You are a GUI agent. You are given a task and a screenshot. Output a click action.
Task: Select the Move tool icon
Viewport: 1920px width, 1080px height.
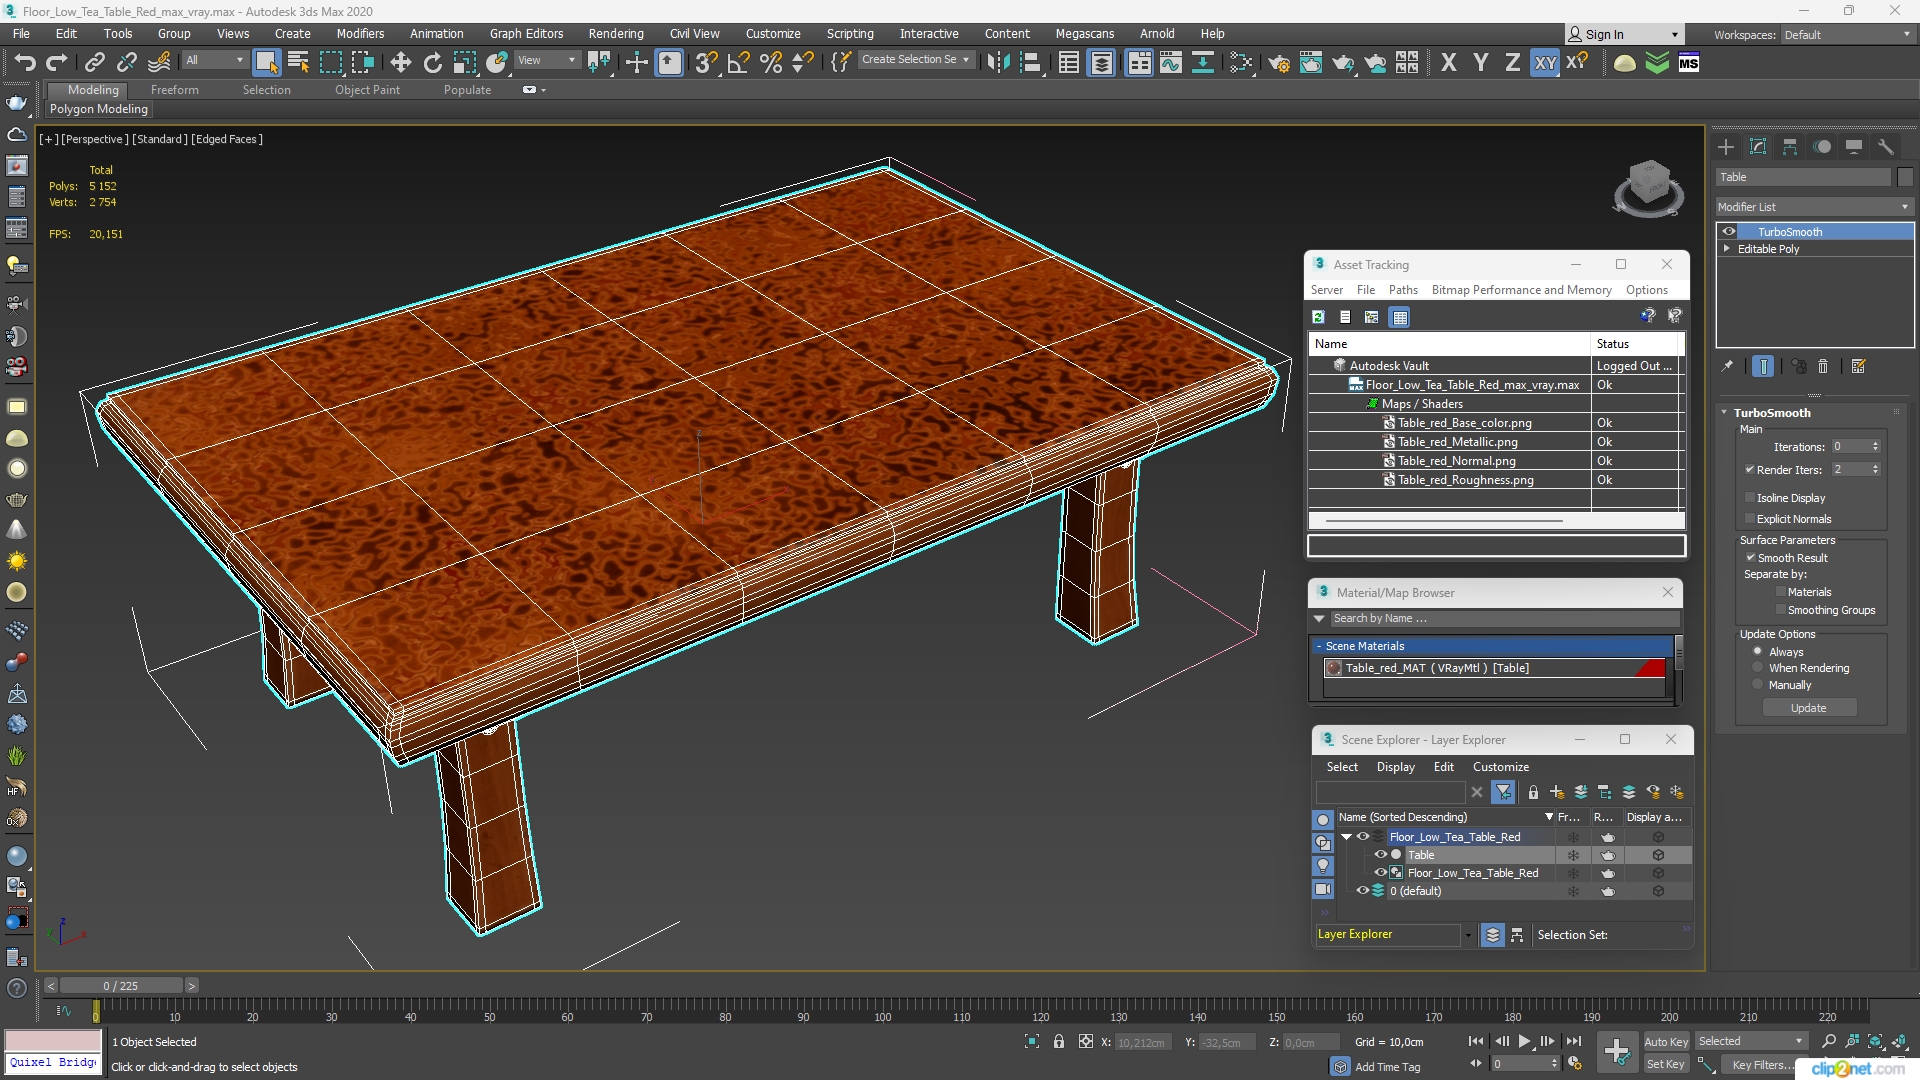click(x=400, y=63)
